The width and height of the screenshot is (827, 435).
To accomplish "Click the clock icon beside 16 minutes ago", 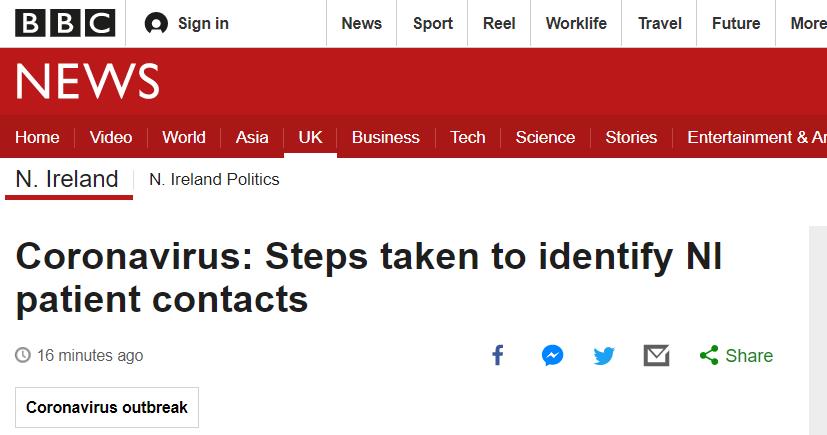I will click(x=23, y=355).
